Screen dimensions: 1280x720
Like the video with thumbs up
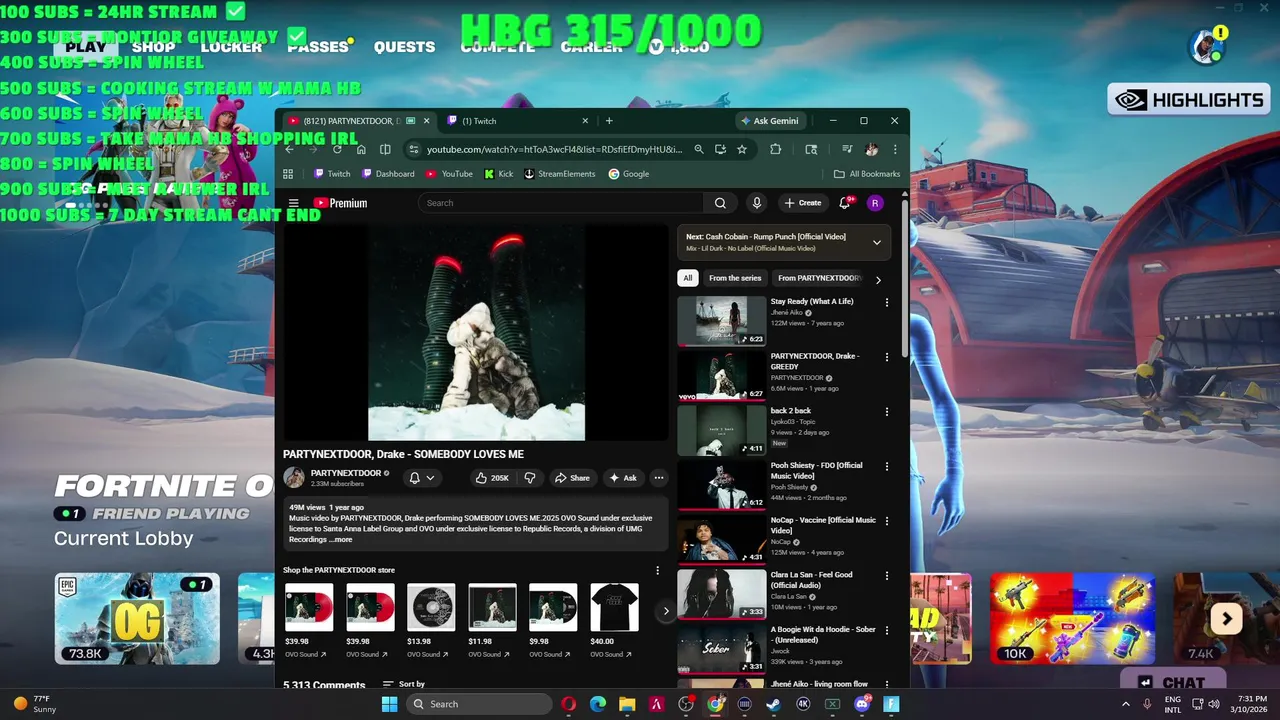[x=492, y=478]
